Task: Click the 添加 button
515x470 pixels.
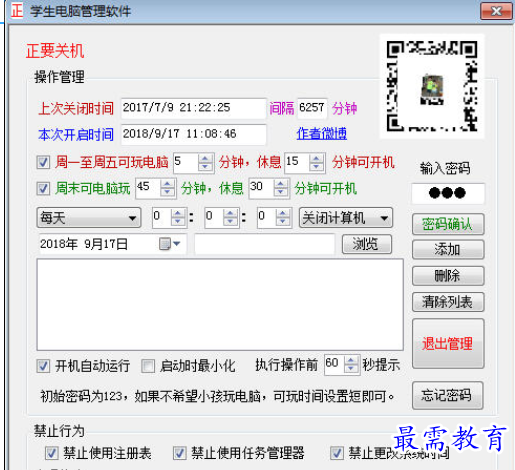Action: point(448,250)
